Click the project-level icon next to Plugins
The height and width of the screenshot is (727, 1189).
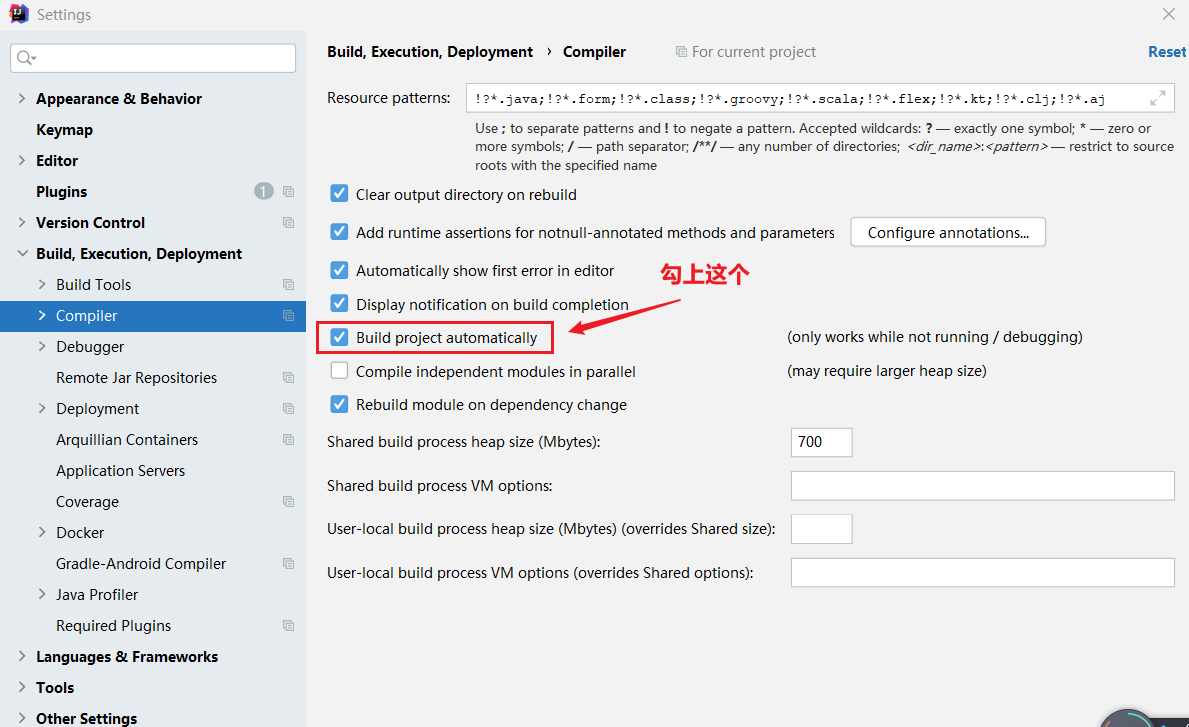[288, 192]
